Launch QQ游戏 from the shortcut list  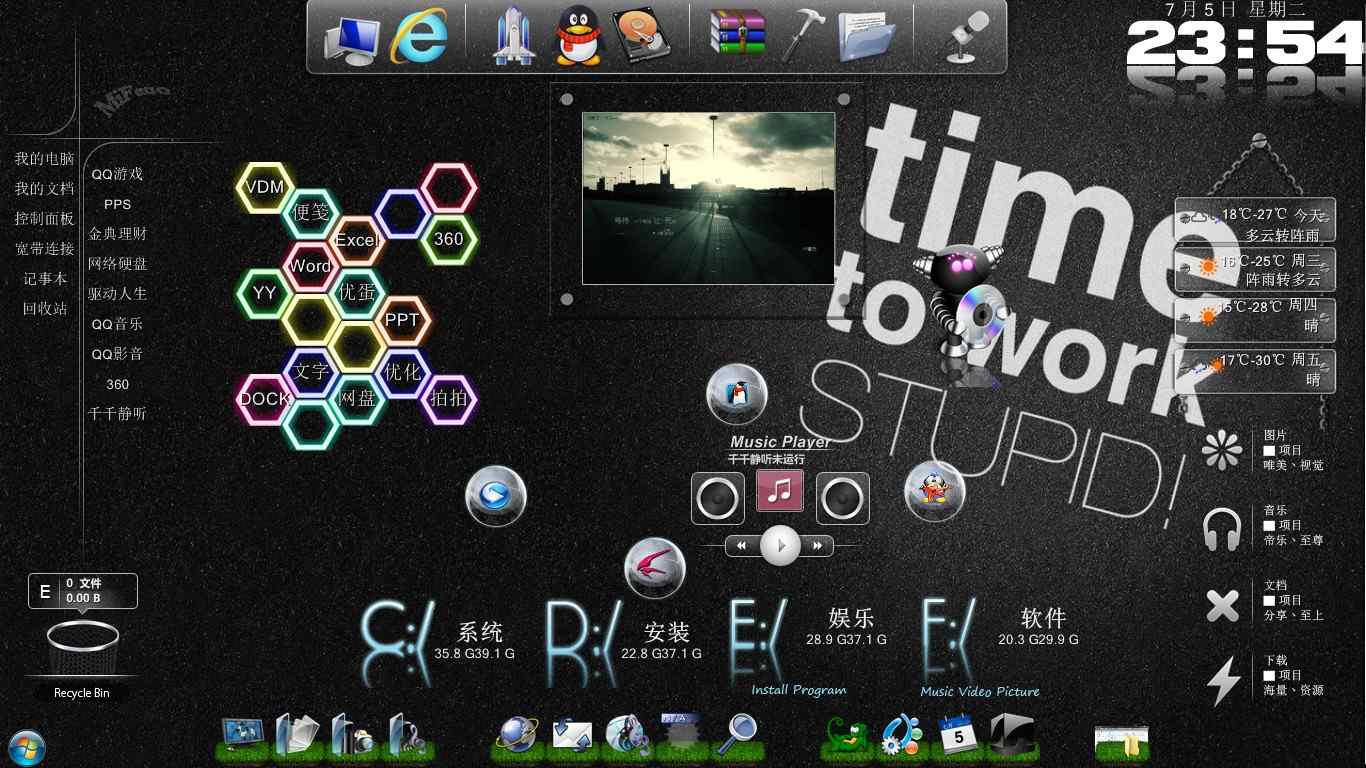click(117, 174)
